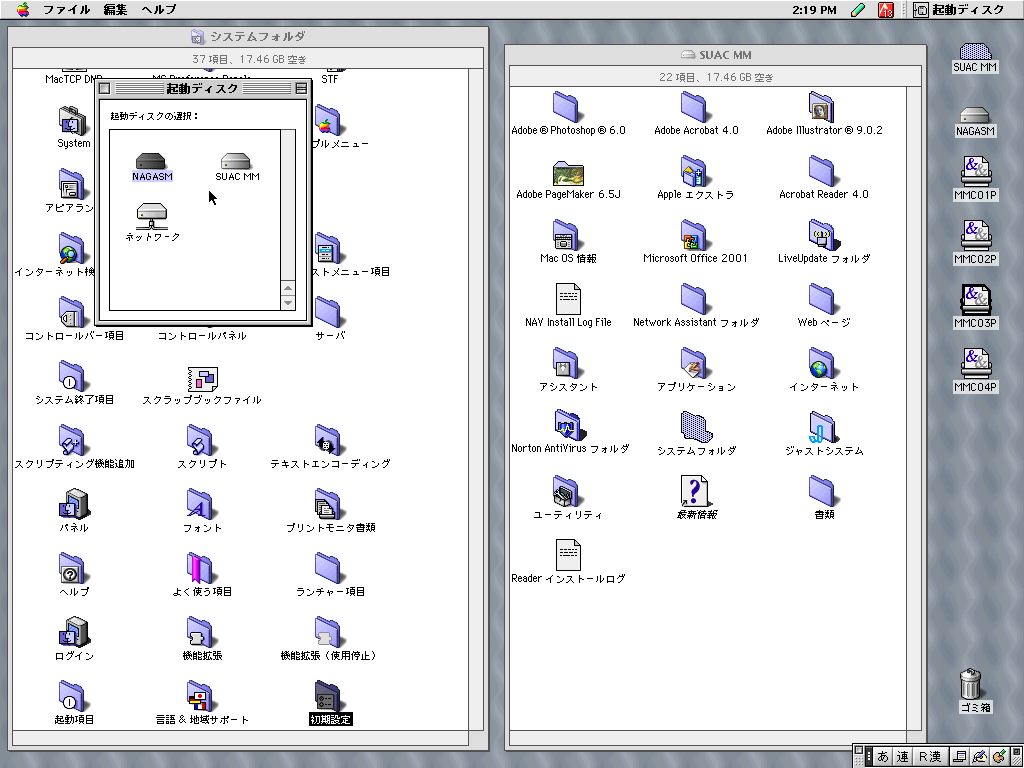Open the ファイル menu
This screenshot has height=768, width=1024.
[67, 9]
